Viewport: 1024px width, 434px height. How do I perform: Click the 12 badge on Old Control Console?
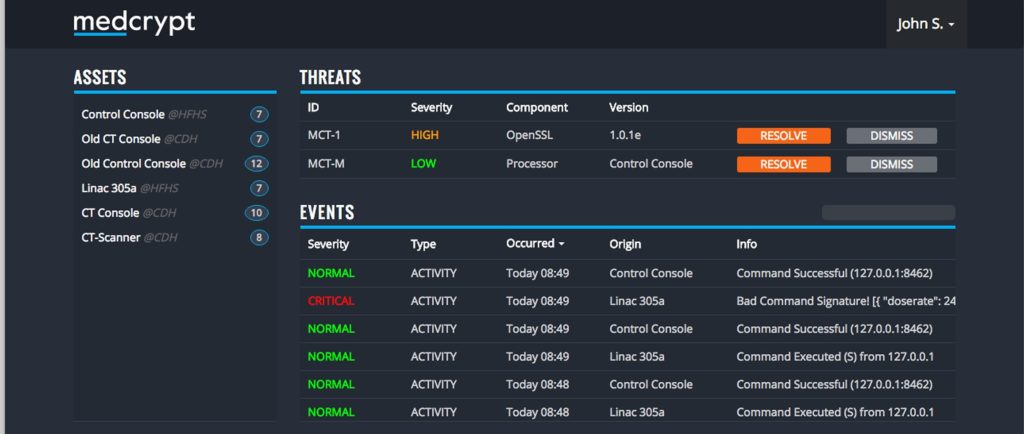tap(257, 164)
